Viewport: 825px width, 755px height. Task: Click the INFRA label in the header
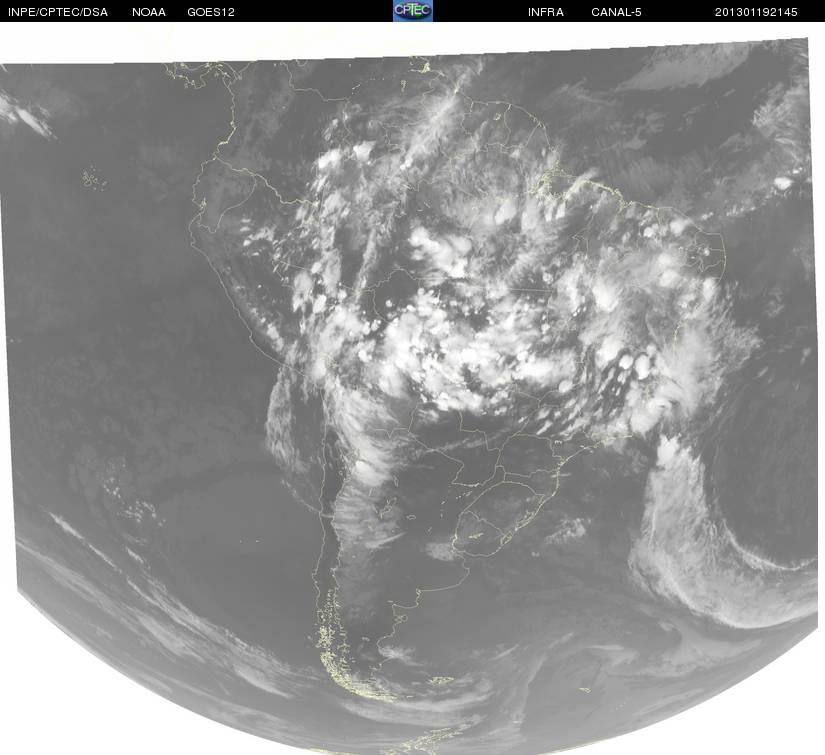[546, 12]
